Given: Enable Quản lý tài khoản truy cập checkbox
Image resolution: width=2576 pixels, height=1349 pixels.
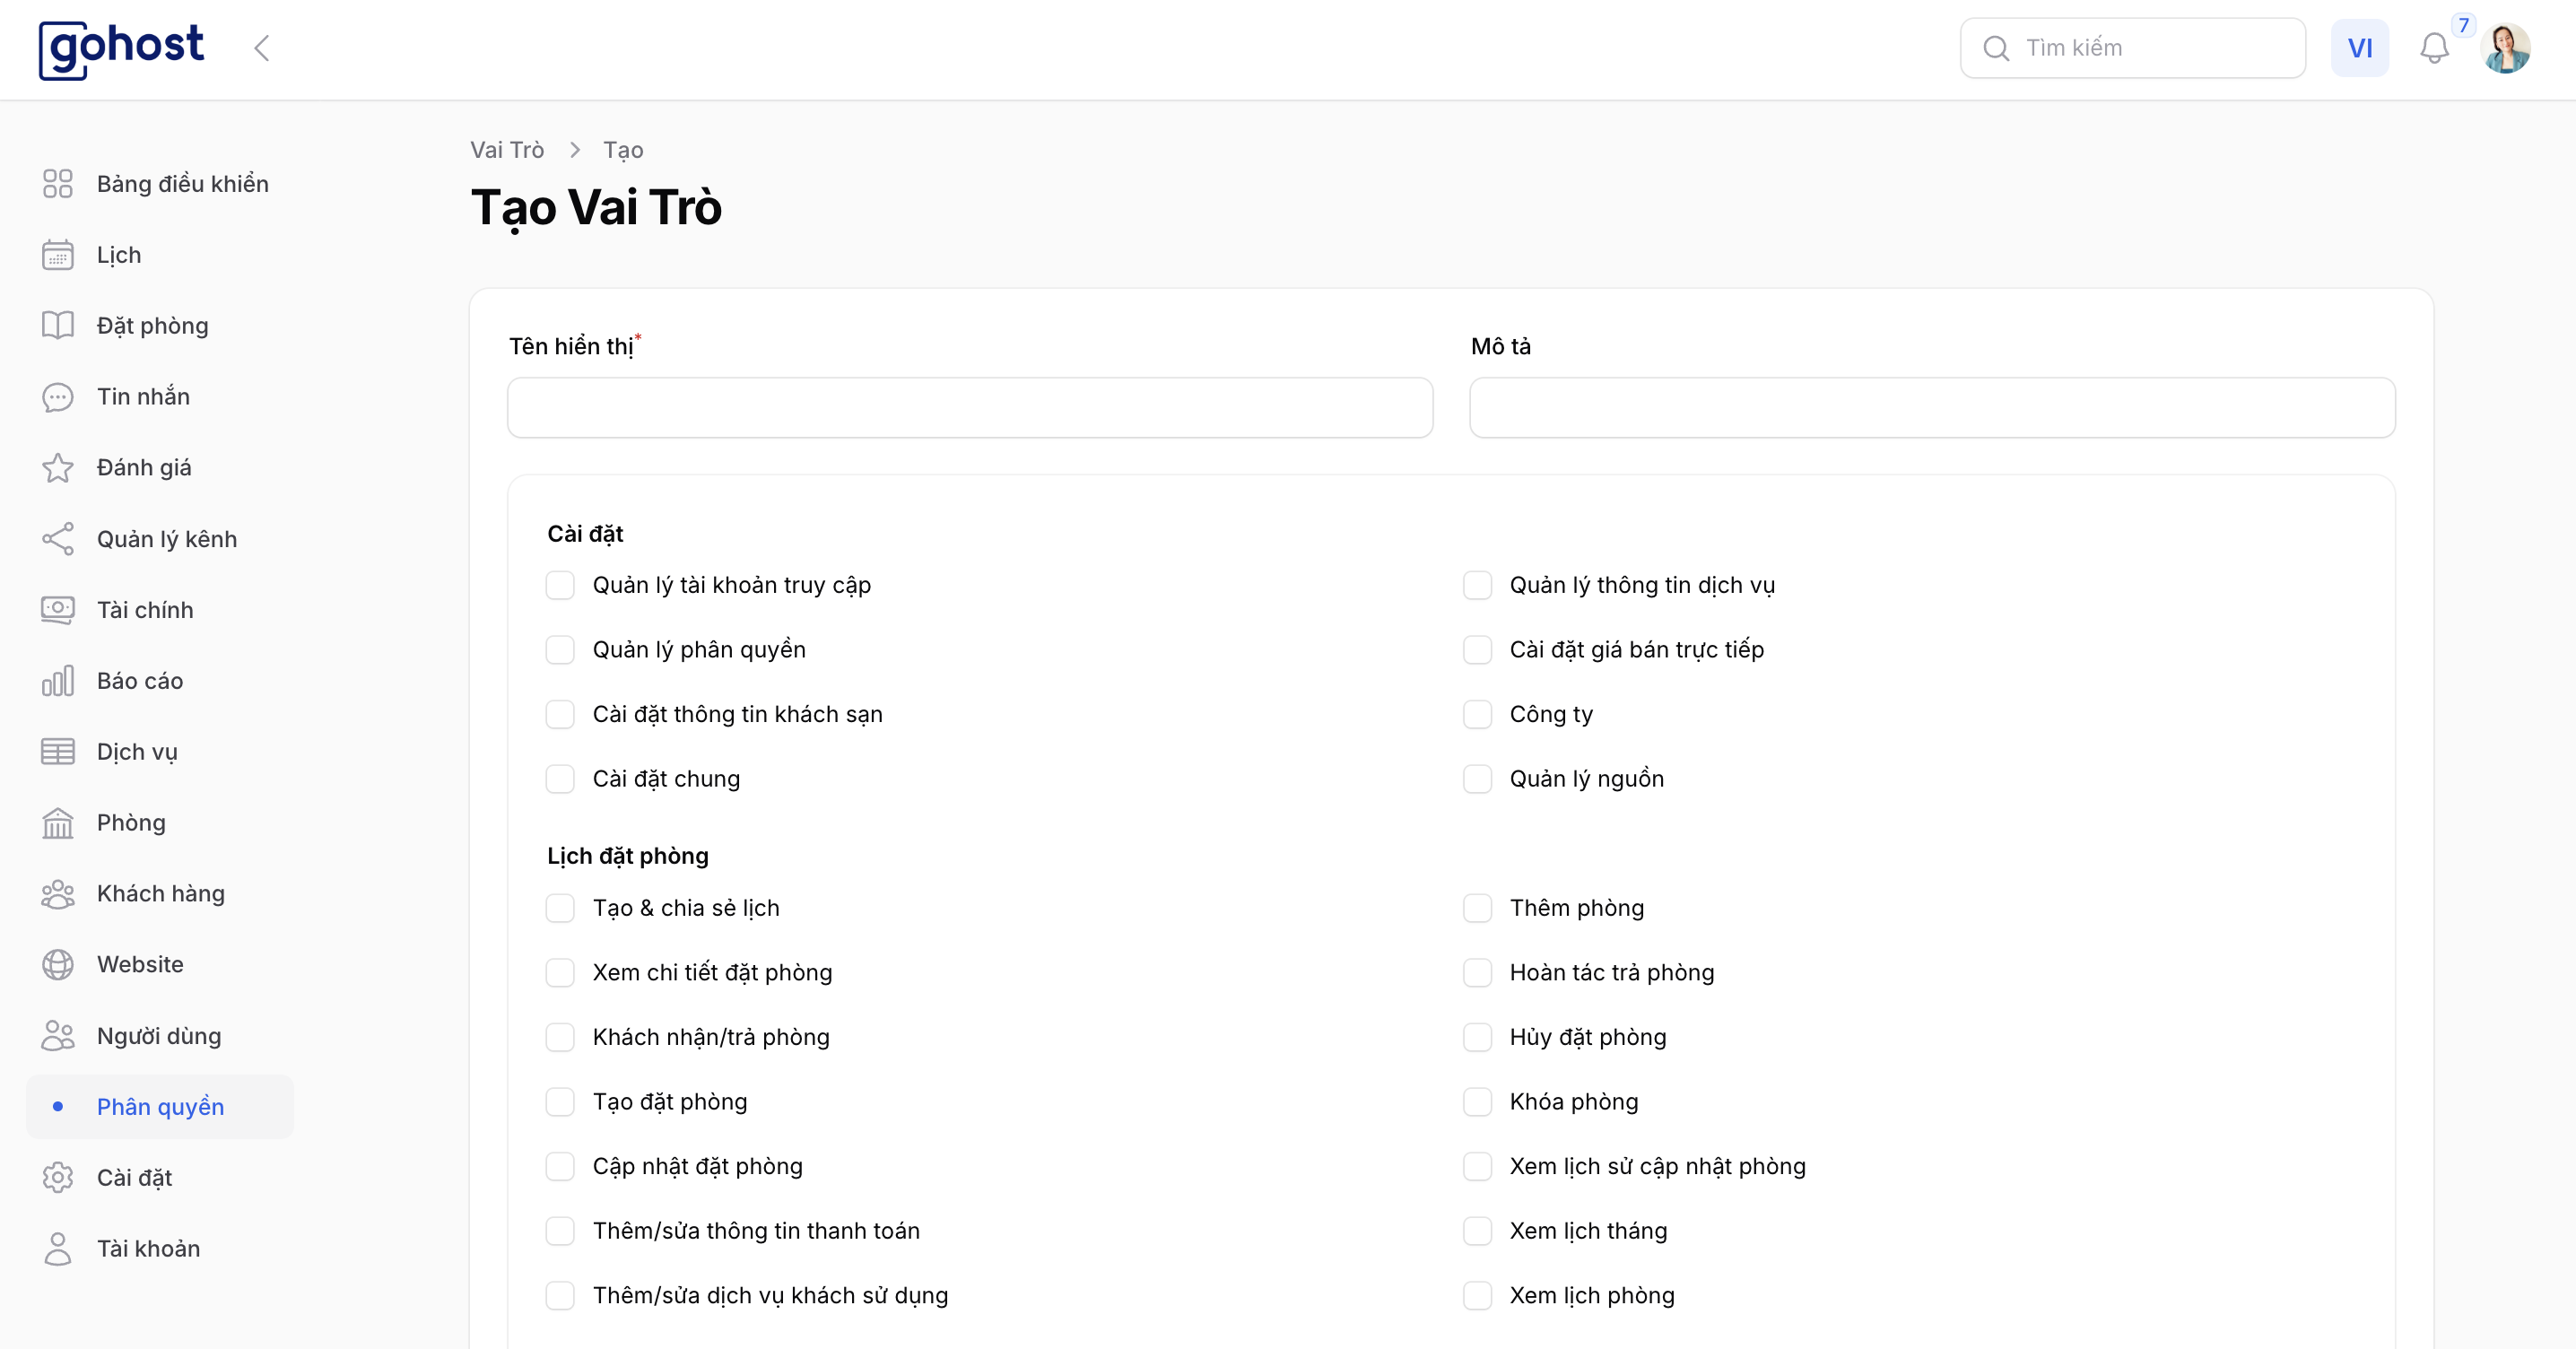Looking at the screenshot, I should [560, 585].
